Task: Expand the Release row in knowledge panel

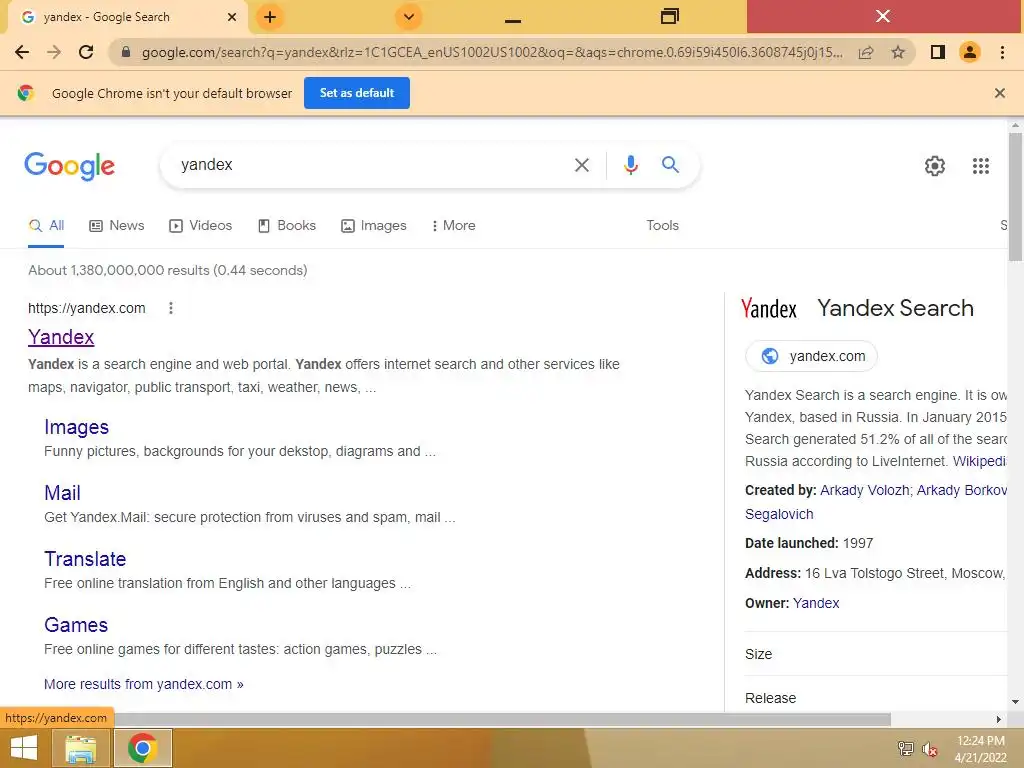Action: [x=875, y=697]
